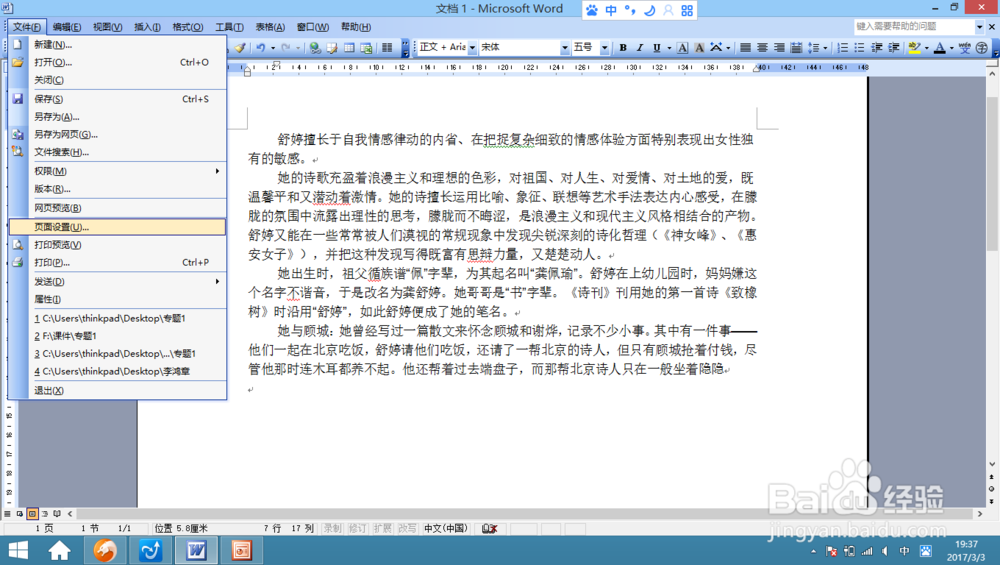Switch to Web layout view button
This screenshot has height=565, width=1000.
(20, 513)
